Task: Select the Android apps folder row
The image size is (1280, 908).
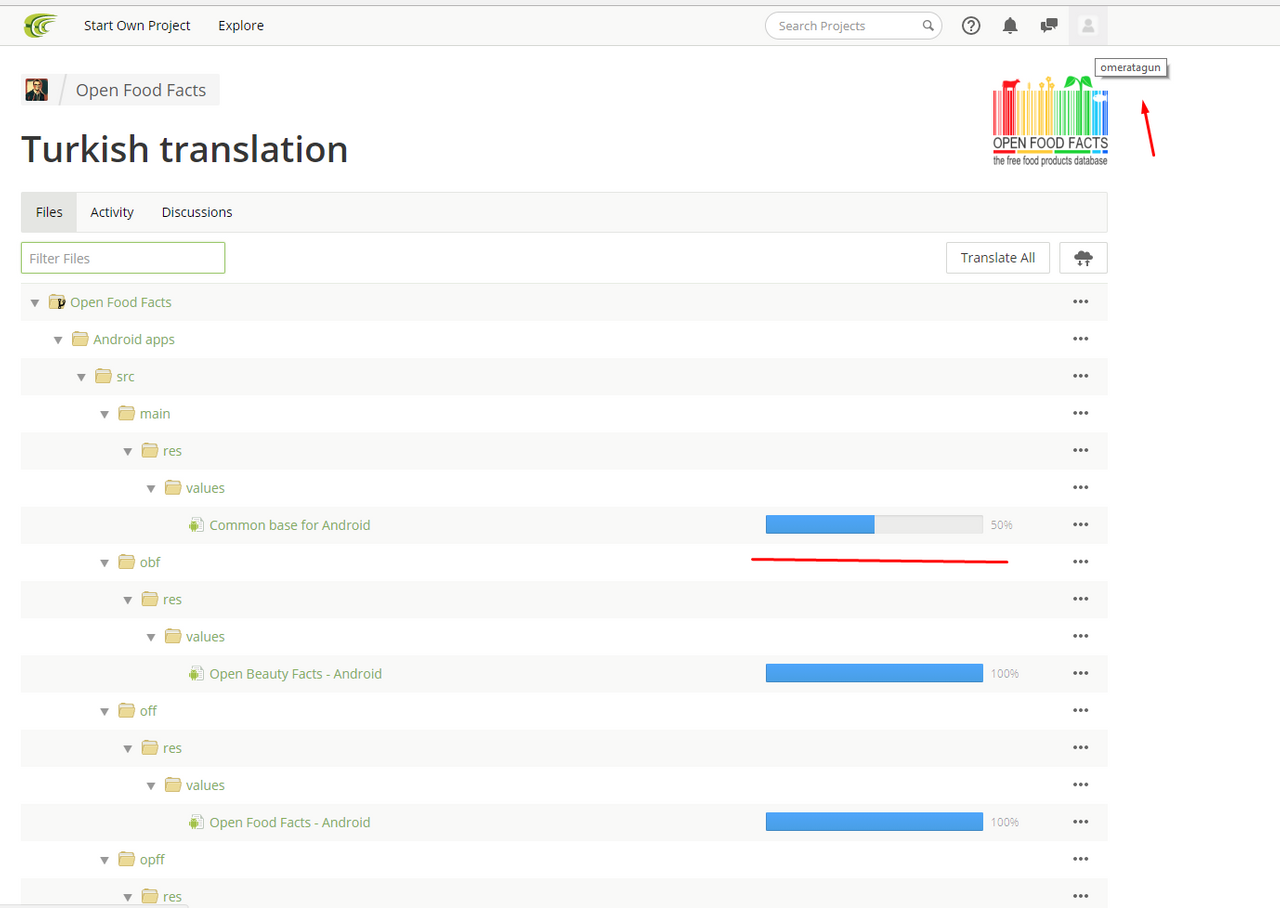Action: click(564, 339)
